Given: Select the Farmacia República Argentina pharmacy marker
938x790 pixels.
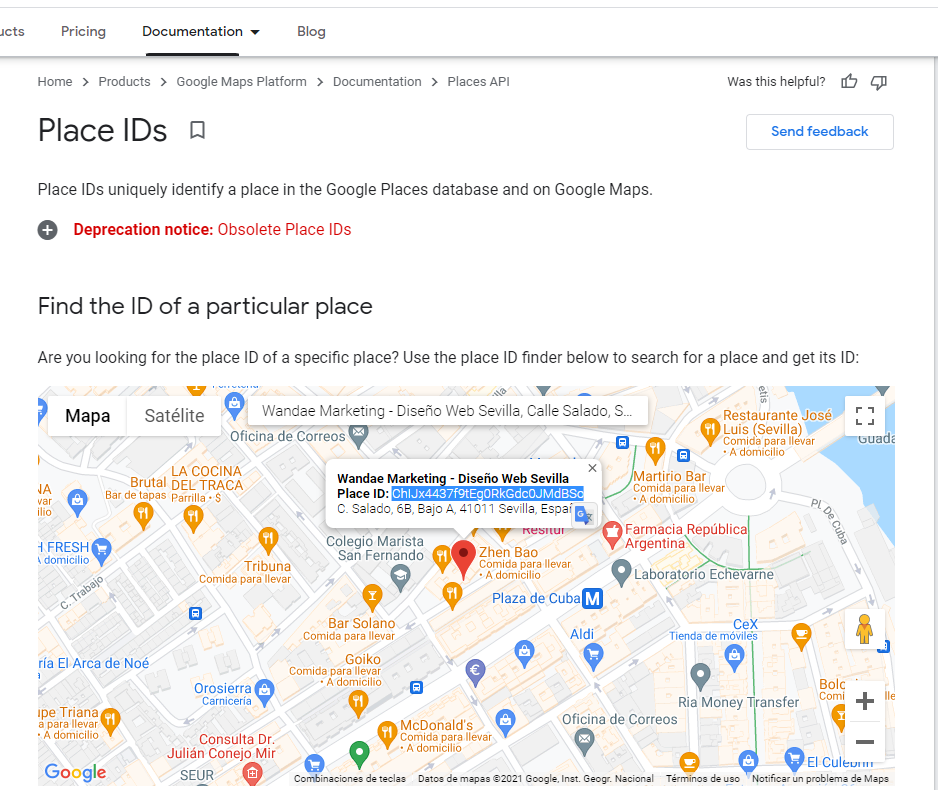Looking at the screenshot, I should [612, 534].
